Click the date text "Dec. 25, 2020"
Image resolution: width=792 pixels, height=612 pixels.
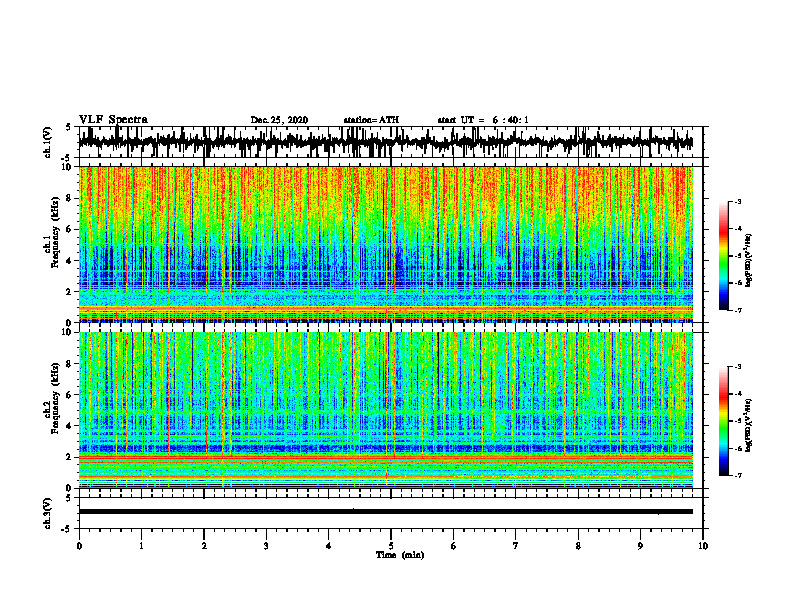(x=279, y=120)
